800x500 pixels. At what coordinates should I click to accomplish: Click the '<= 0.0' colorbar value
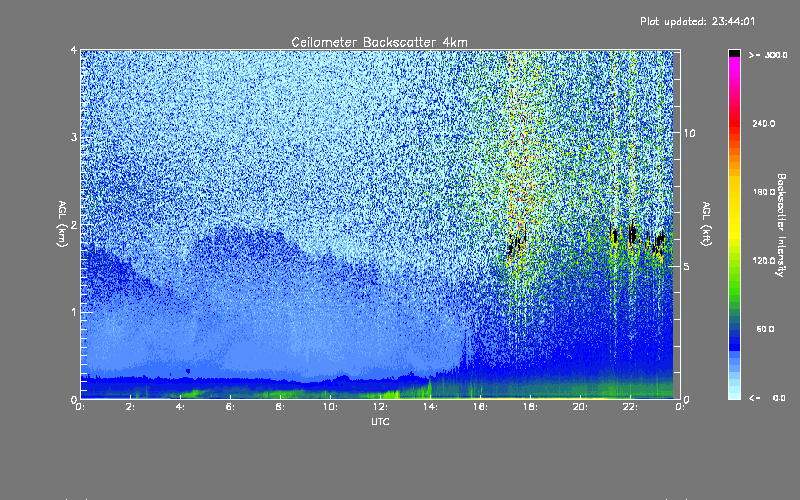pyautogui.click(x=767, y=398)
